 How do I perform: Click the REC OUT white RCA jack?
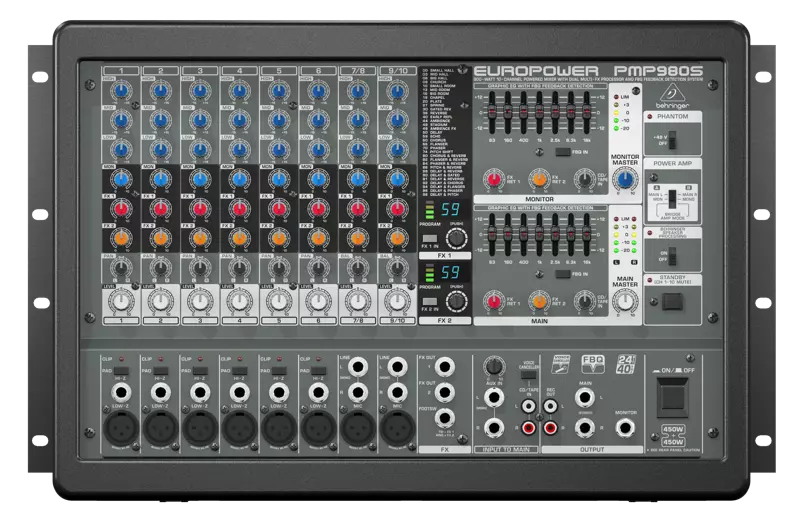(550, 406)
